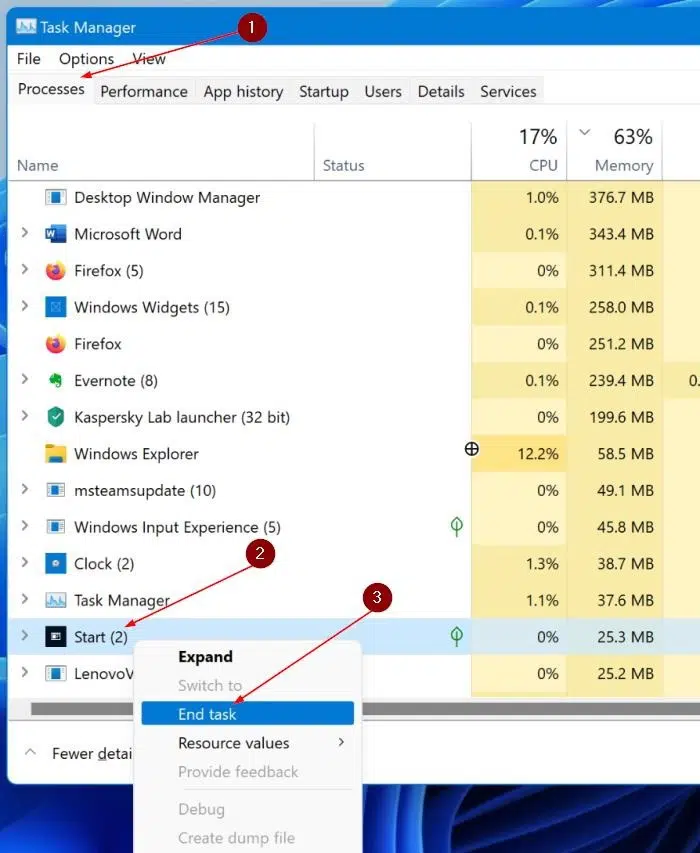Click the Task Manager title bar icon
Viewport: 700px width, 853px height.
click(26, 26)
